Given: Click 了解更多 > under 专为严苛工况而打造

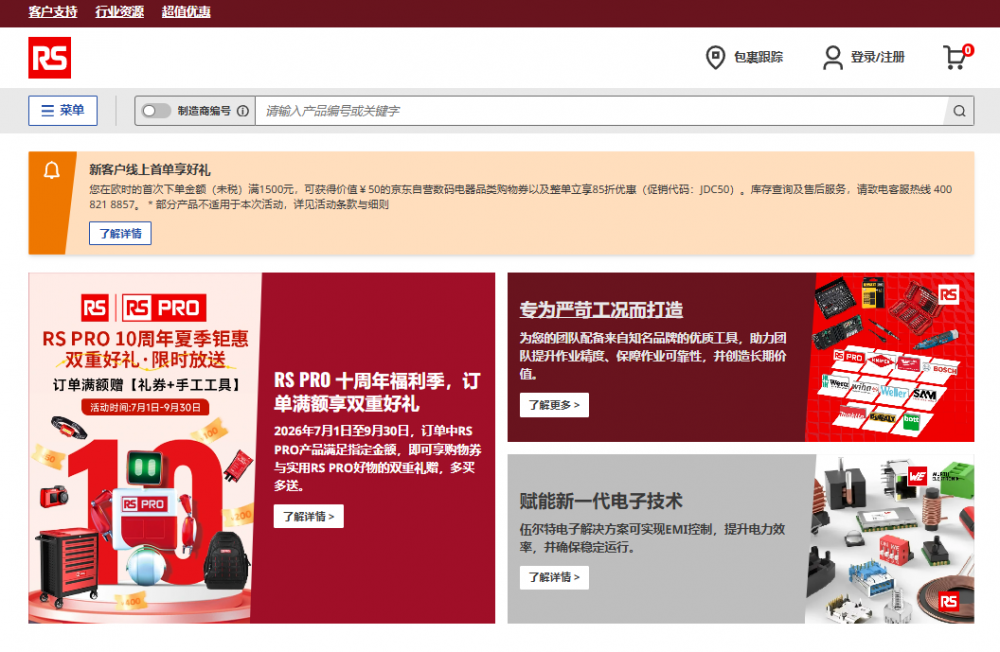Looking at the screenshot, I should click(554, 405).
